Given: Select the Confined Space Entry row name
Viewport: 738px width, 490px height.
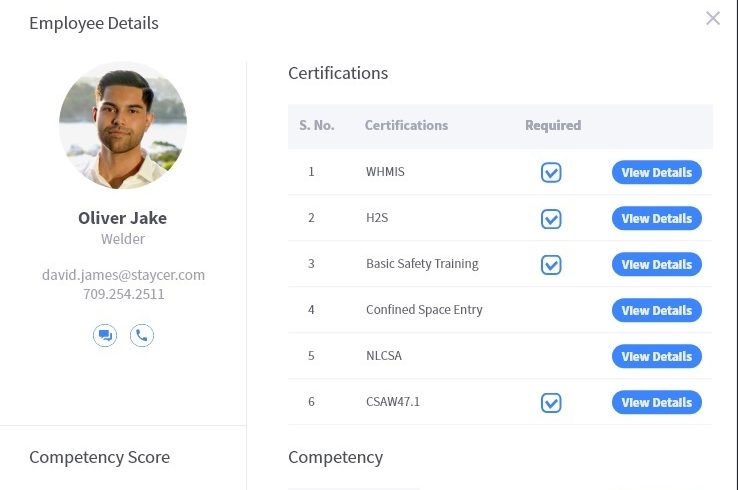Looking at the screenshot, I should coord(424,310).
